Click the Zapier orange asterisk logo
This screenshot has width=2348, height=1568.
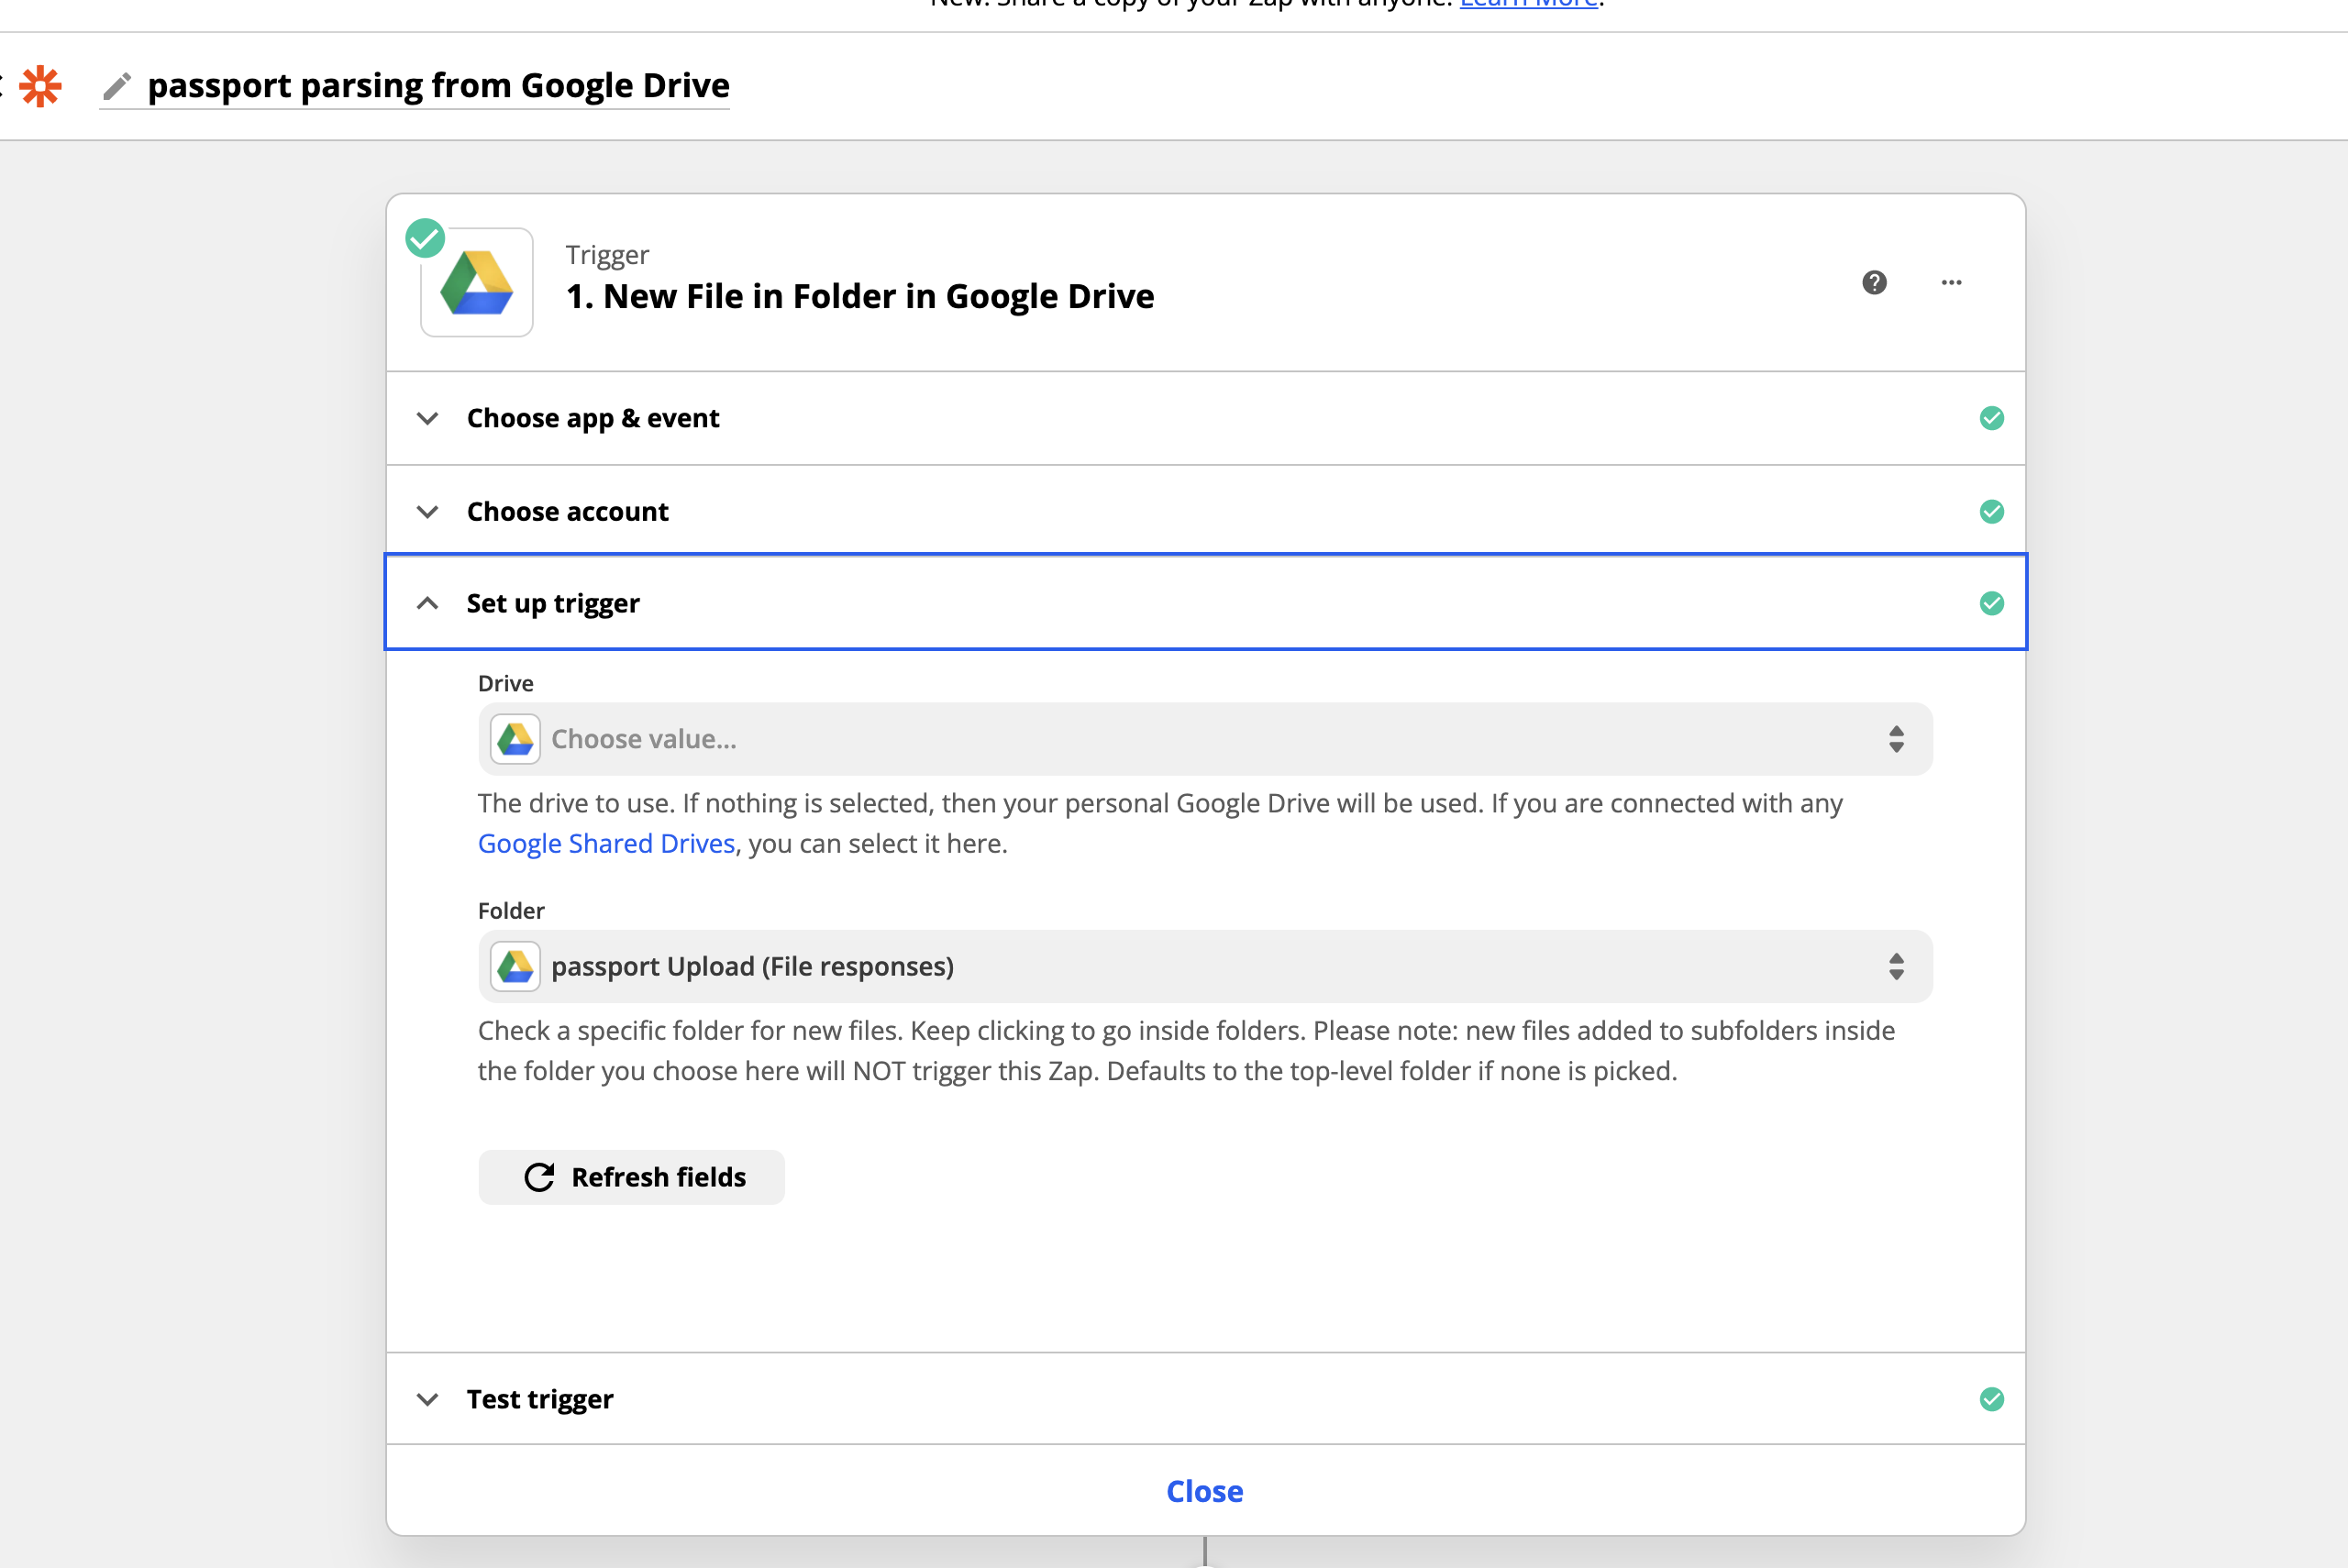[41, 86]
